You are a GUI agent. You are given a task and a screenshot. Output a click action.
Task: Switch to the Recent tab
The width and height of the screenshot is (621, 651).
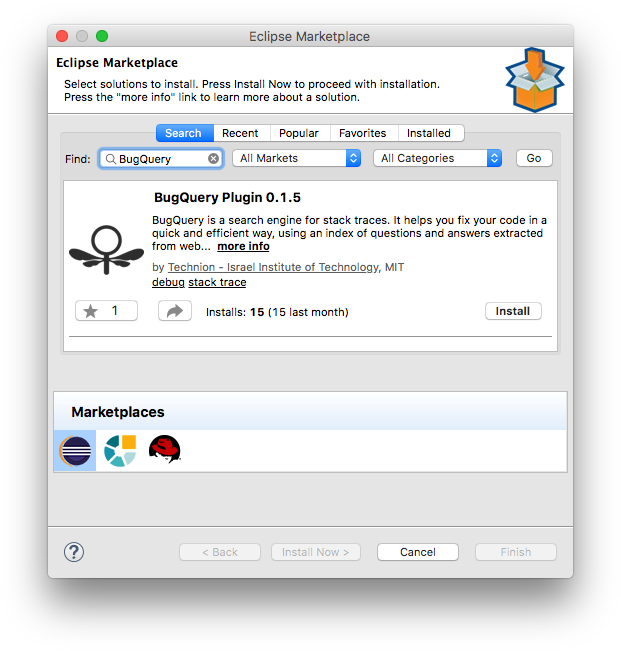[x=240, y=133]
